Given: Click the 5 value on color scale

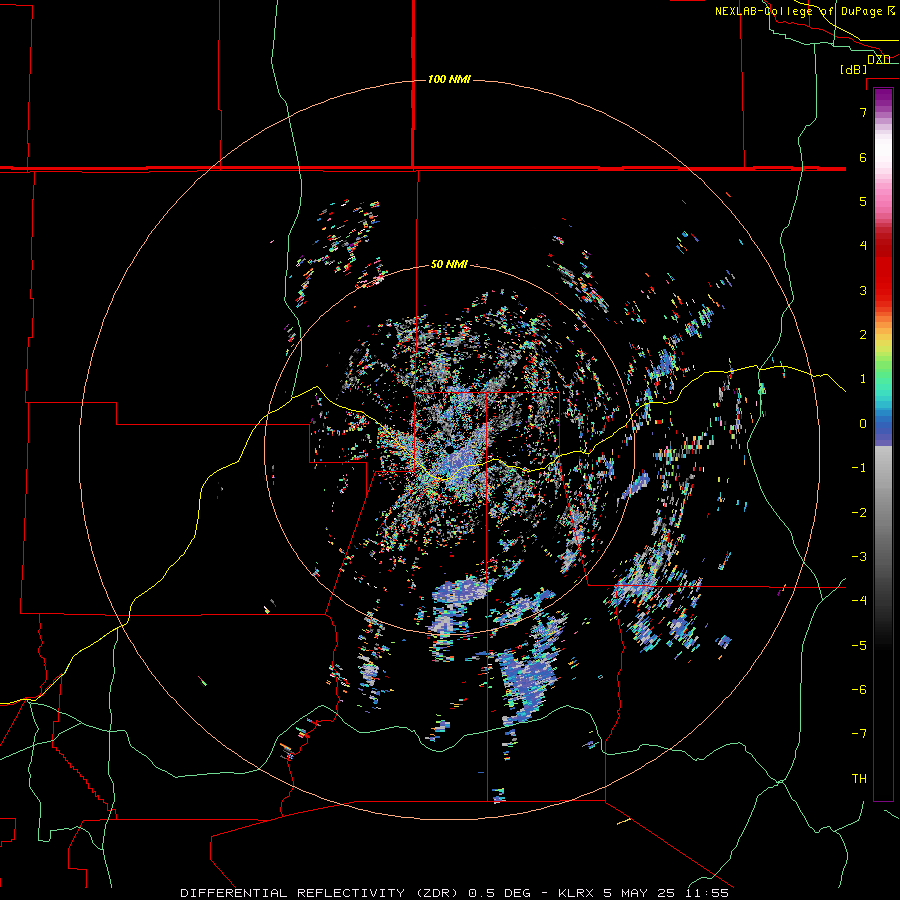Looking at the screenshot, I should [x=863, y=201].
